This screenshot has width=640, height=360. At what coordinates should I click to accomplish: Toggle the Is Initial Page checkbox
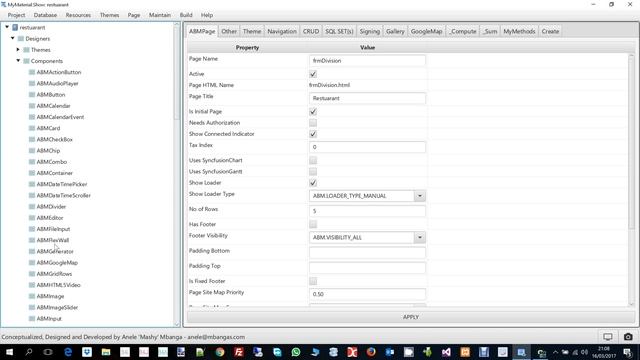point(313,112)
